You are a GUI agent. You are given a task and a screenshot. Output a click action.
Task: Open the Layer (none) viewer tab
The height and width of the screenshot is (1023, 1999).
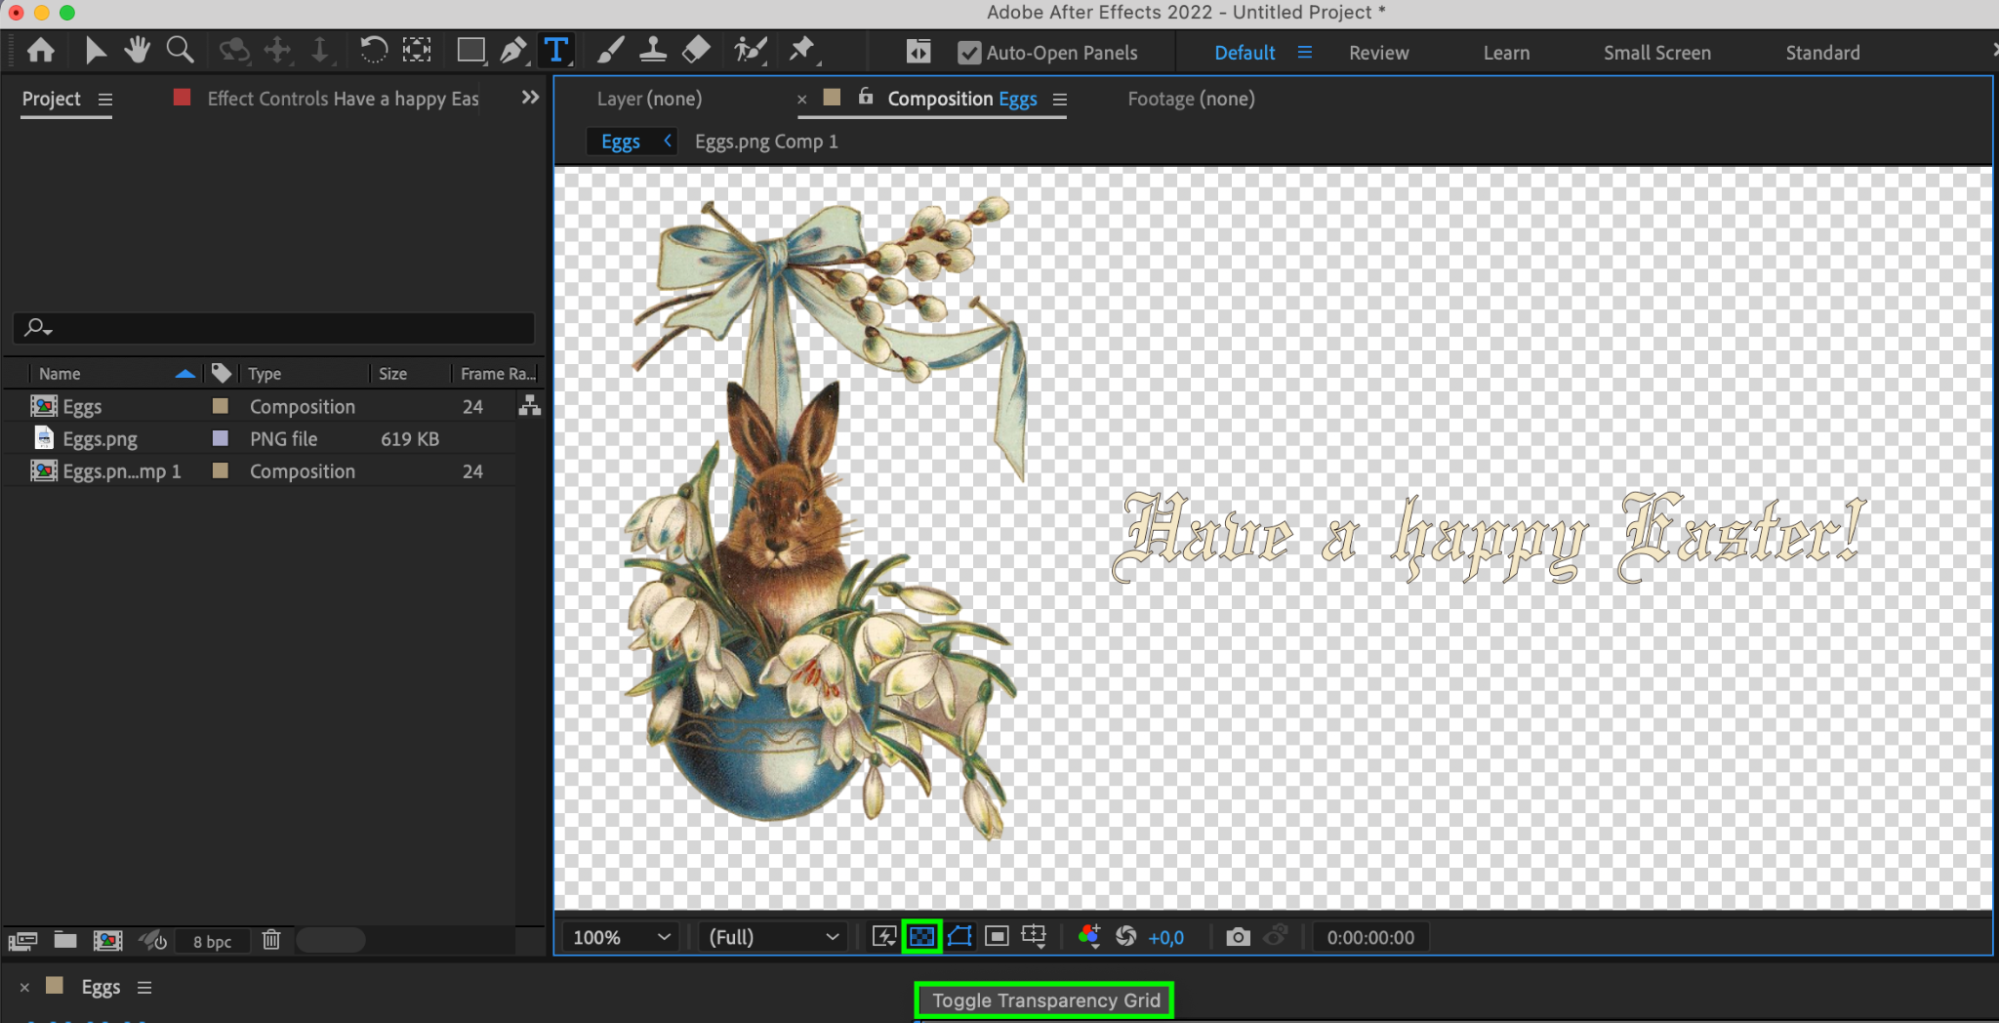(649, 99)
